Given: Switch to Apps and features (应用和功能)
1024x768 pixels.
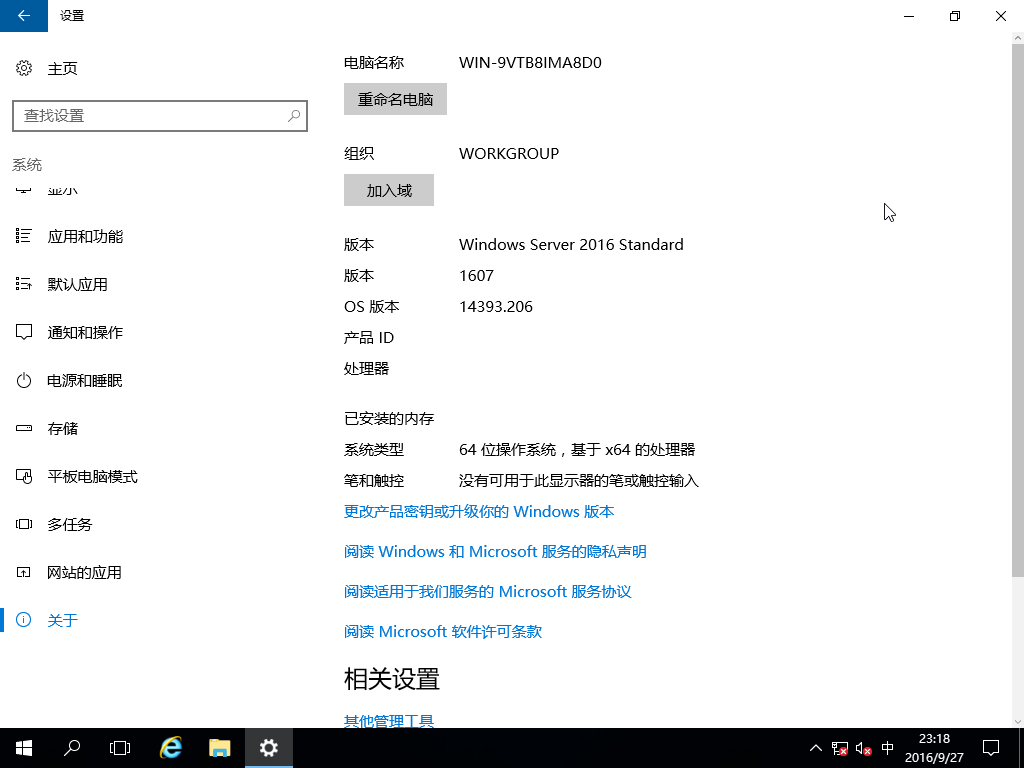Looking at the screenshot, I should 85,237.
